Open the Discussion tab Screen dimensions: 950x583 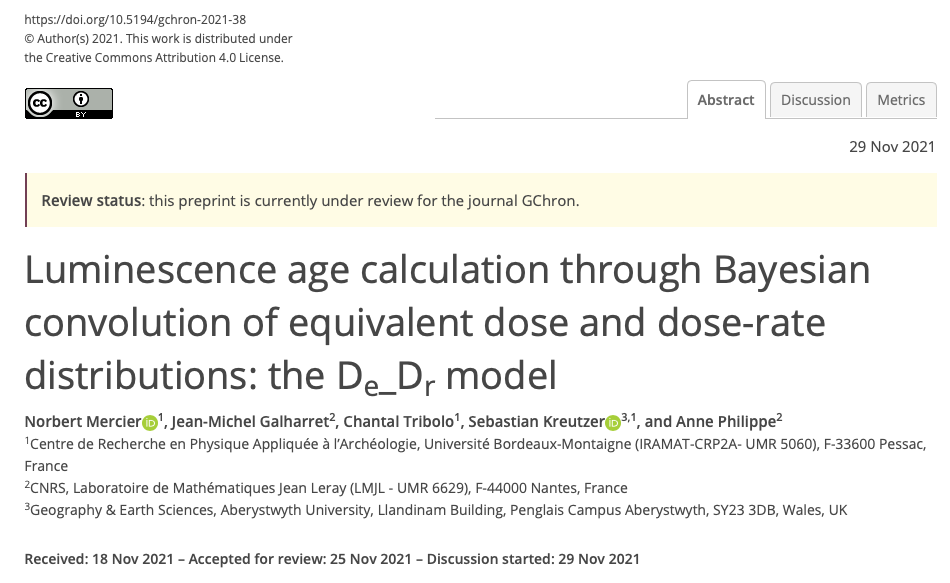point(815,100)
